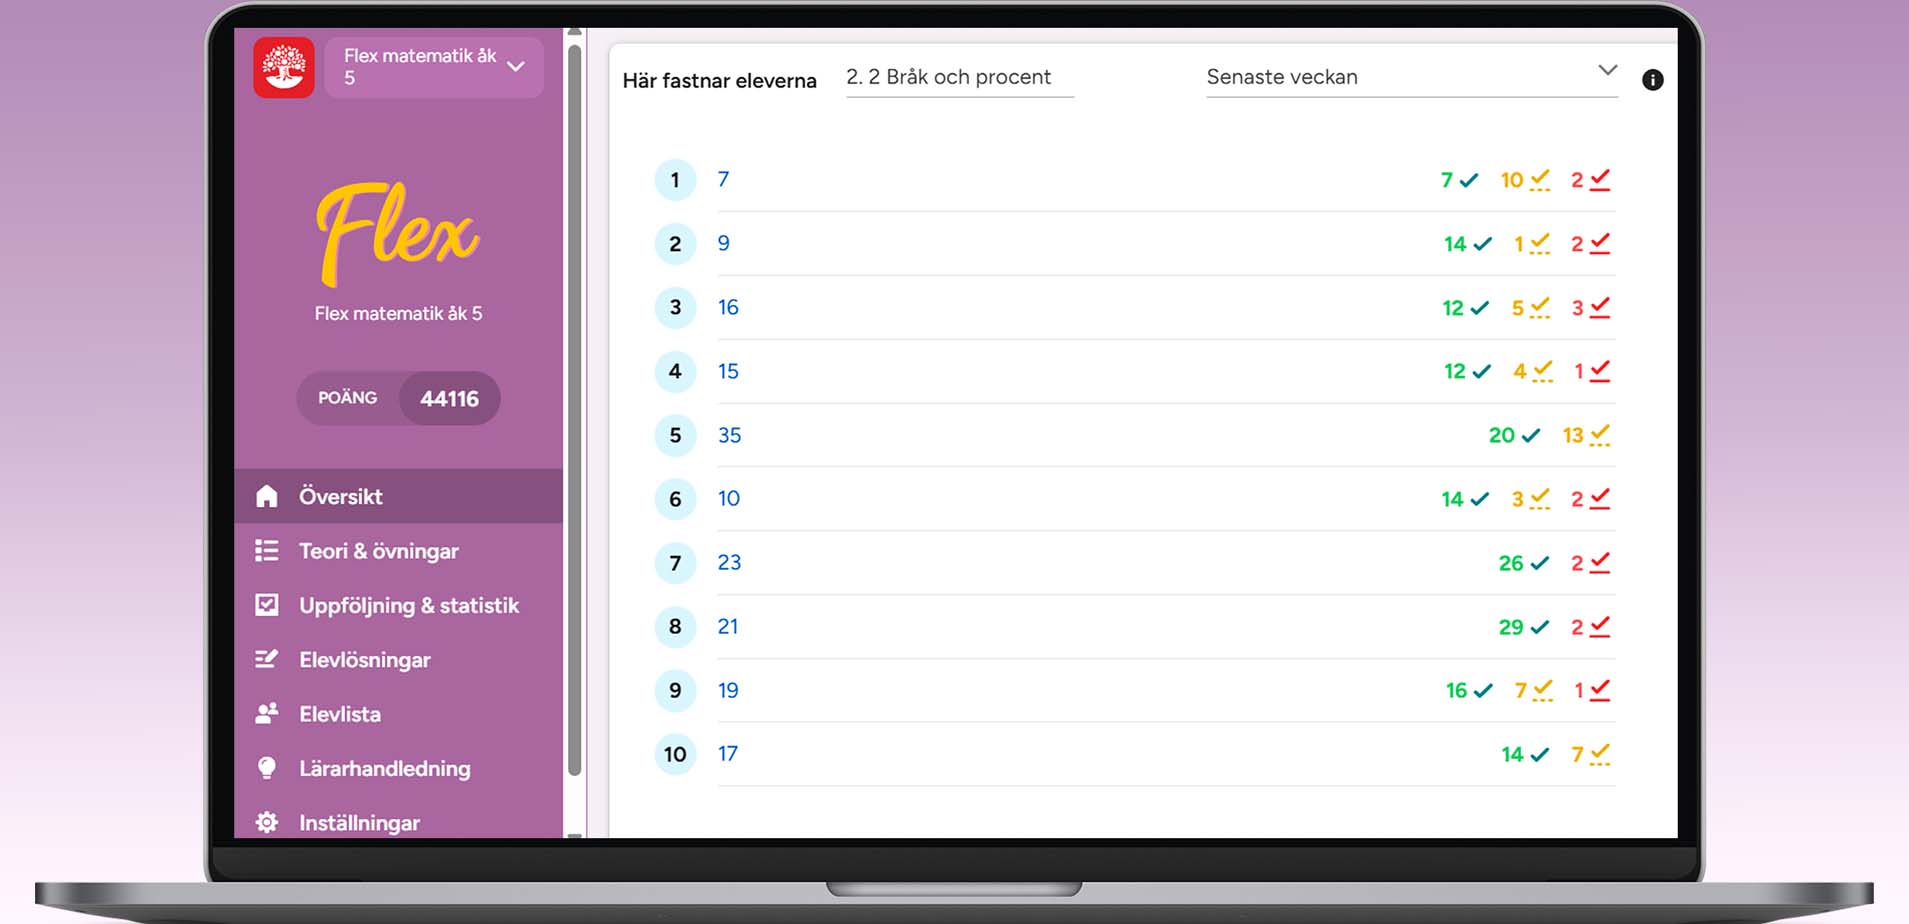This screenshot has width=1909, height=924.
Task: Click the gear icon for Inställningar
Action: coord(267,822)
